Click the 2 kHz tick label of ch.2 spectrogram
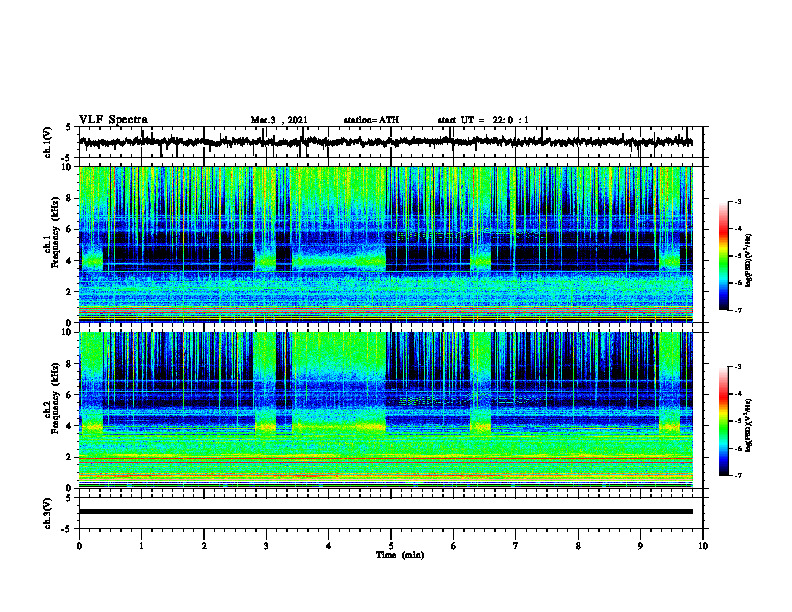Image resolution: width=792 pixels, height=612 pixels. click(69, 457)
